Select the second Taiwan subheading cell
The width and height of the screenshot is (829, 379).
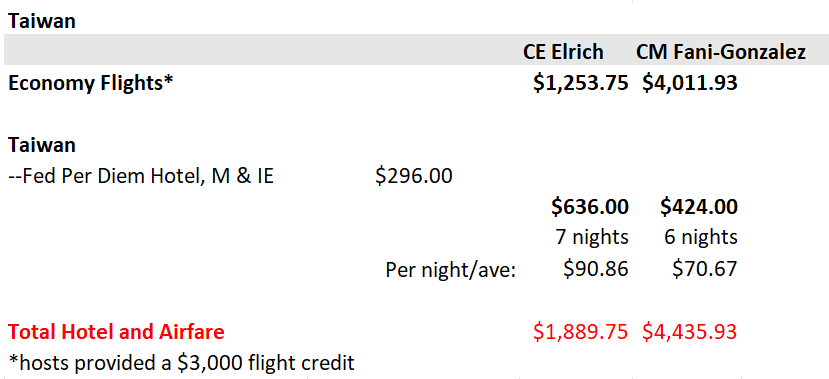(42, 145)
